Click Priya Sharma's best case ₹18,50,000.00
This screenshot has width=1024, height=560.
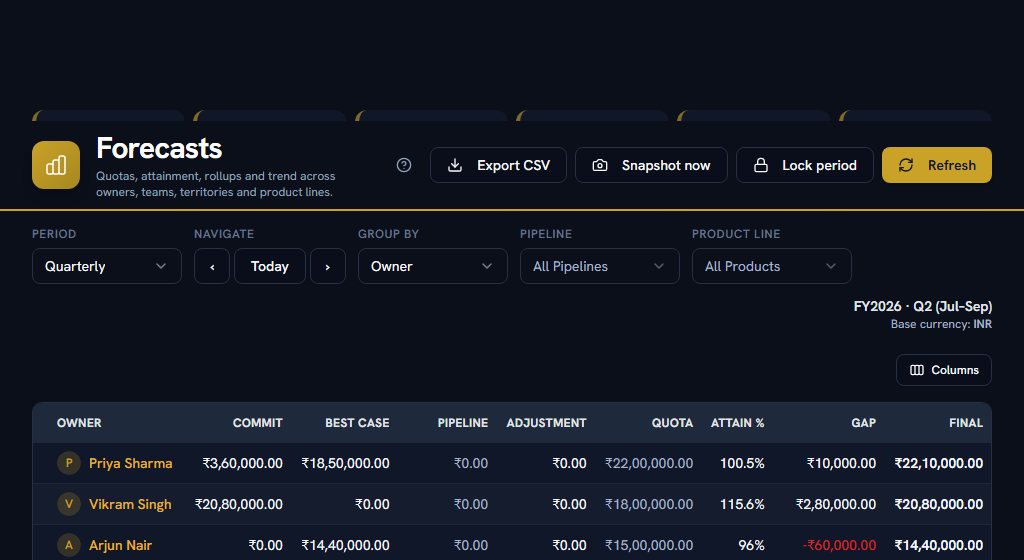pos(345,463)
